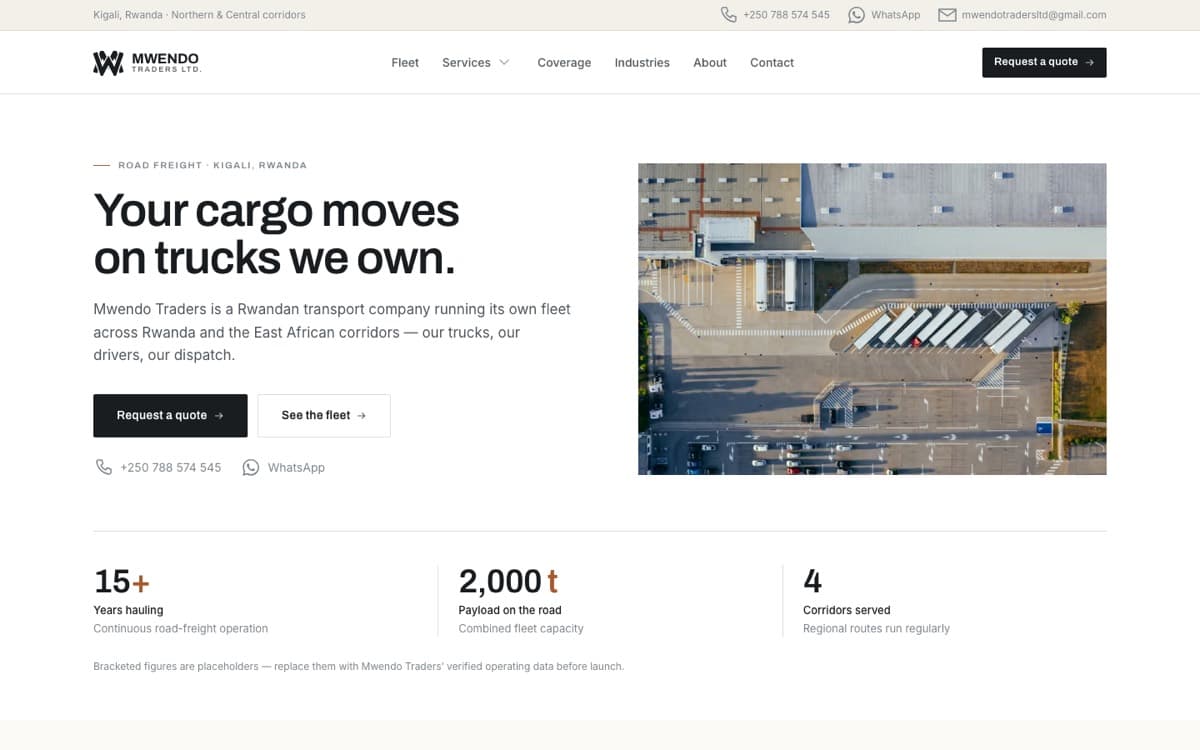This screenshot has height=750, width=1200.
Task: Click the See the fleet button
Action: pyautogui.click(x=324, y=415)
